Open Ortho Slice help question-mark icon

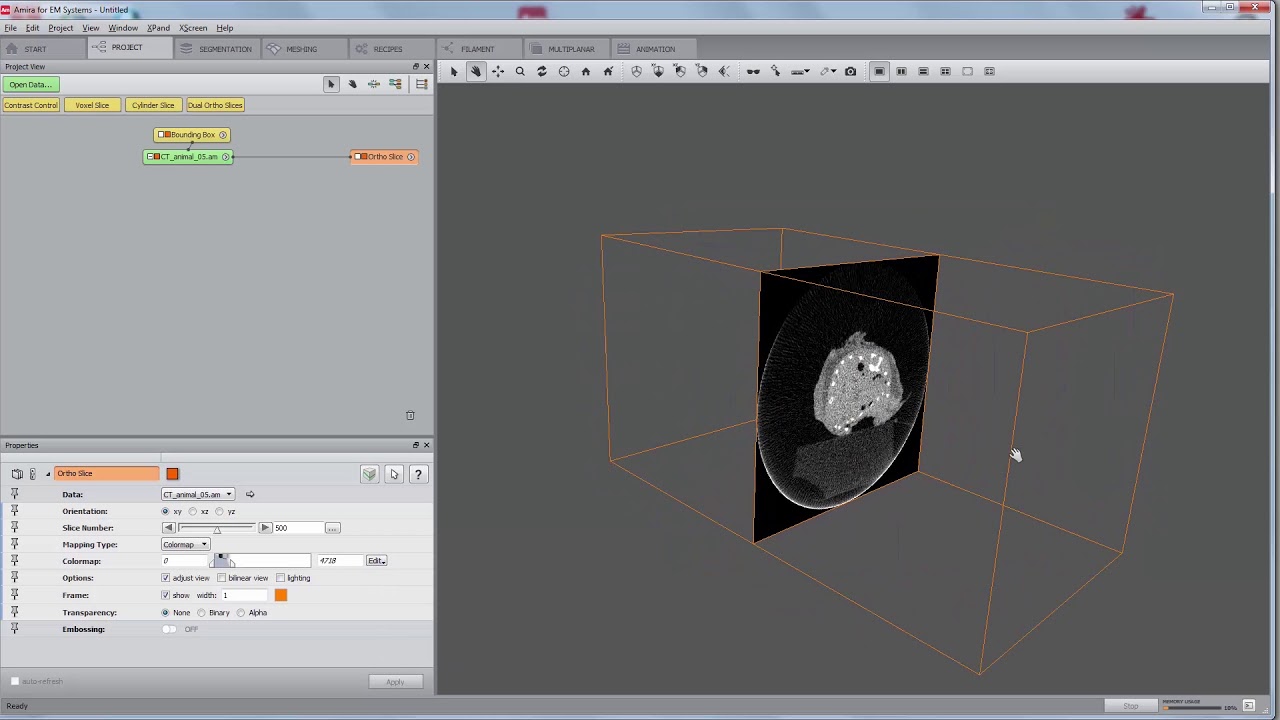coord(418,474)
